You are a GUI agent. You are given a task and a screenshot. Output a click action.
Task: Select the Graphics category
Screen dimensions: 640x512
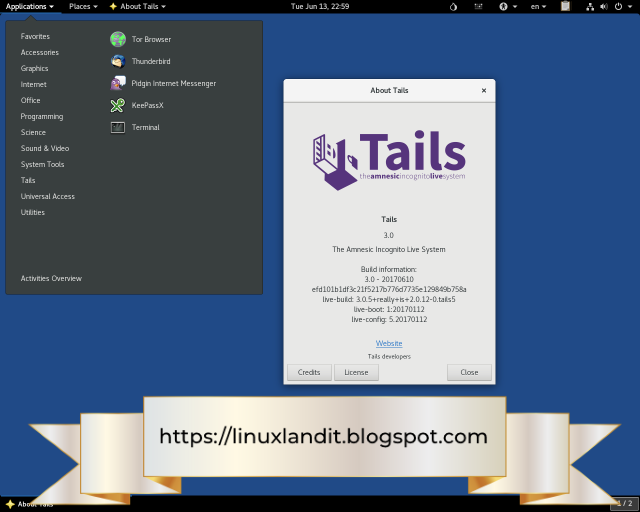(x=34, y=68)
